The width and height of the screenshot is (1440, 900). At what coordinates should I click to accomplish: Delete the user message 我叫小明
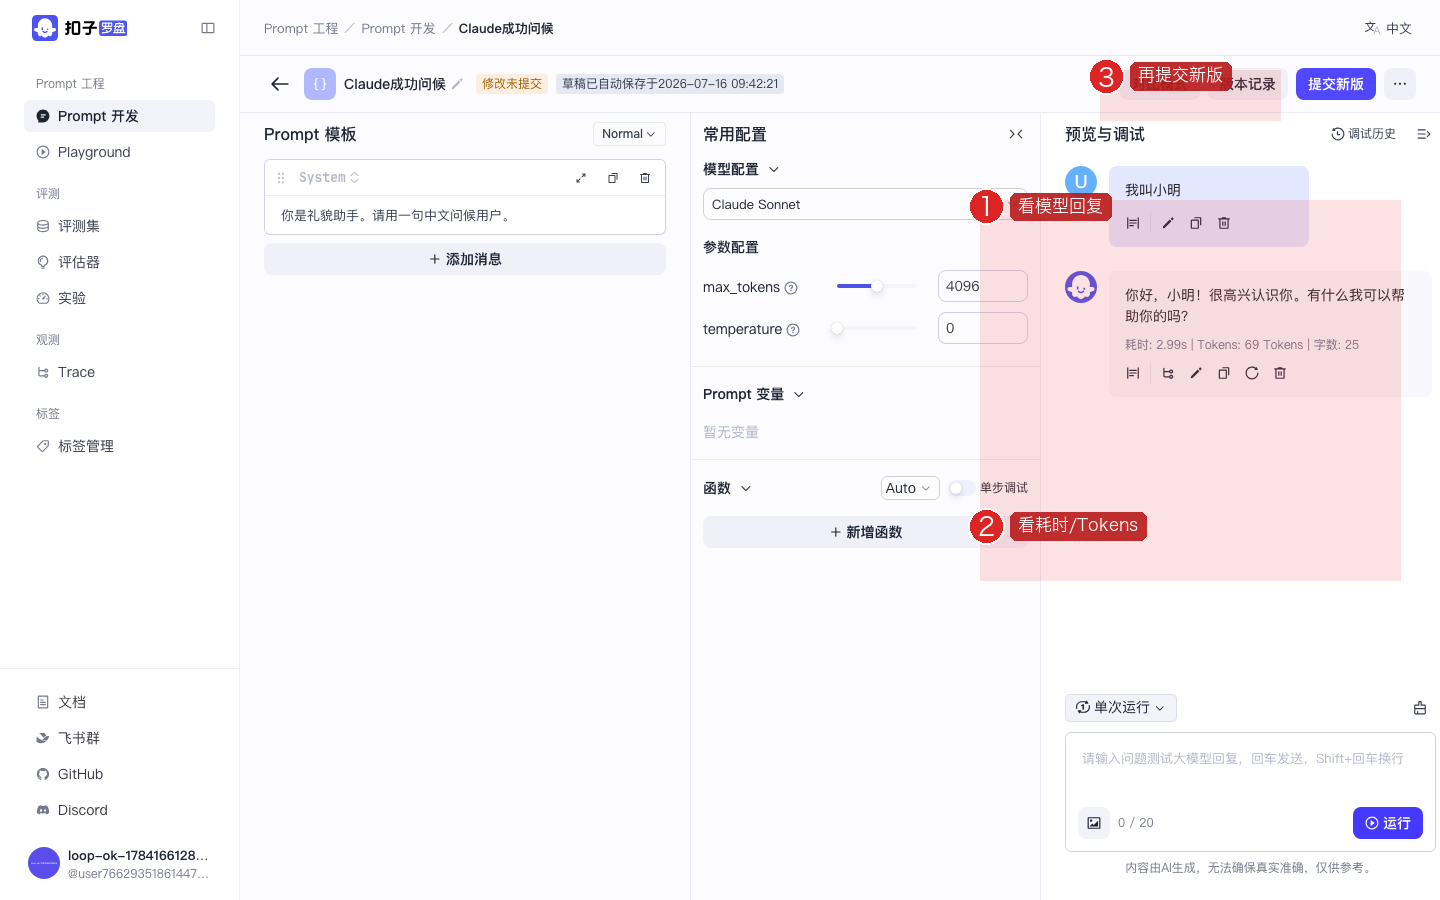point(1224,223)
